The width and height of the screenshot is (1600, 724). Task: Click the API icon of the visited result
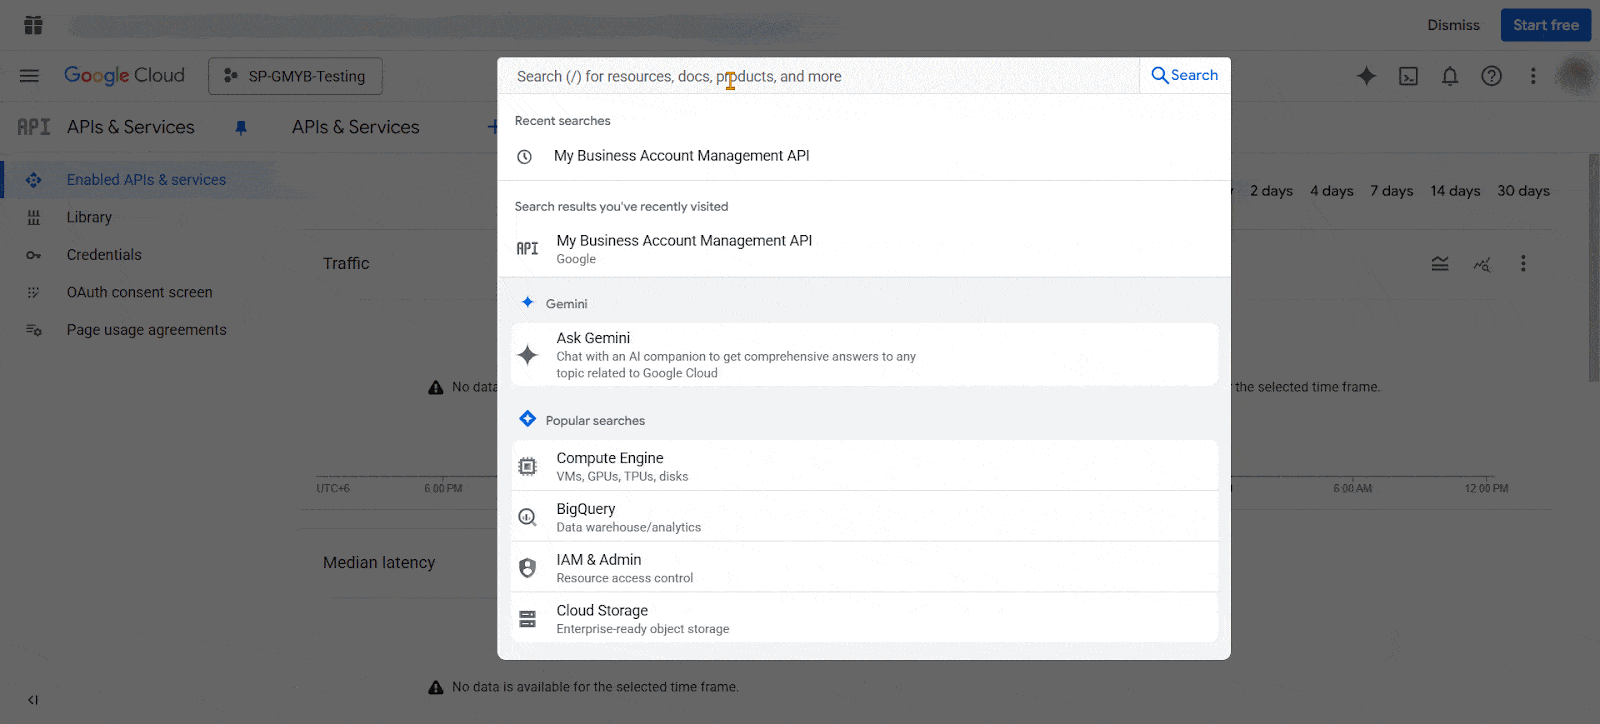pyautogui.click(x=527, y=248)
